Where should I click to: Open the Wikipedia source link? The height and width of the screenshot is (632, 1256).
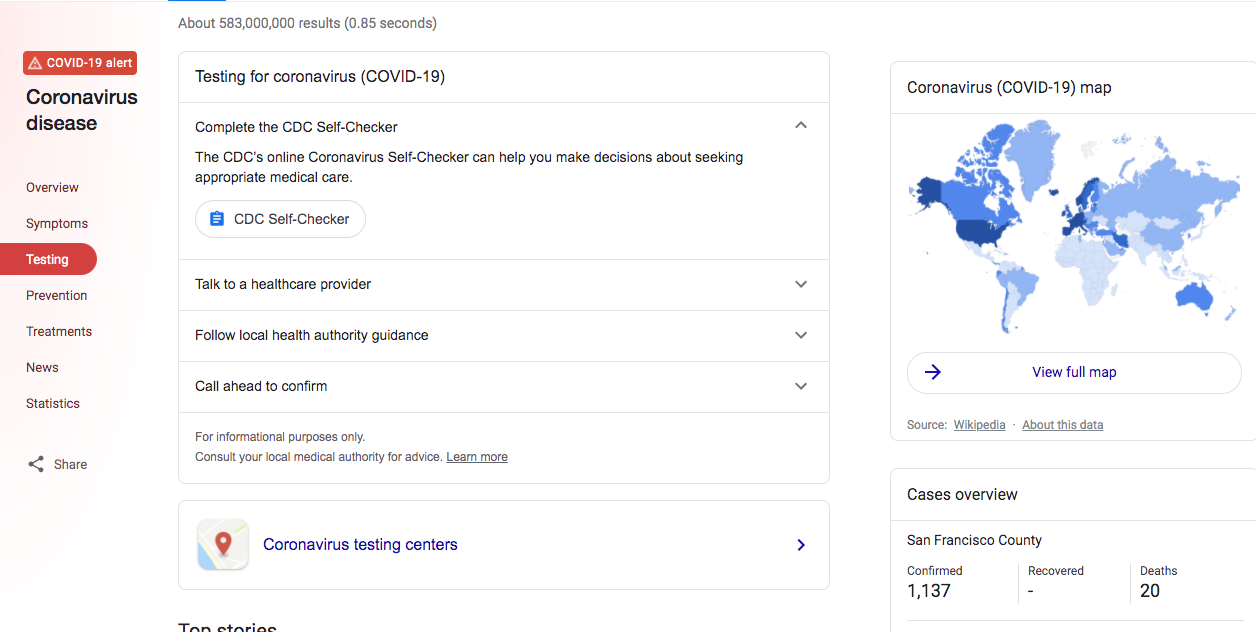(980, 425)
